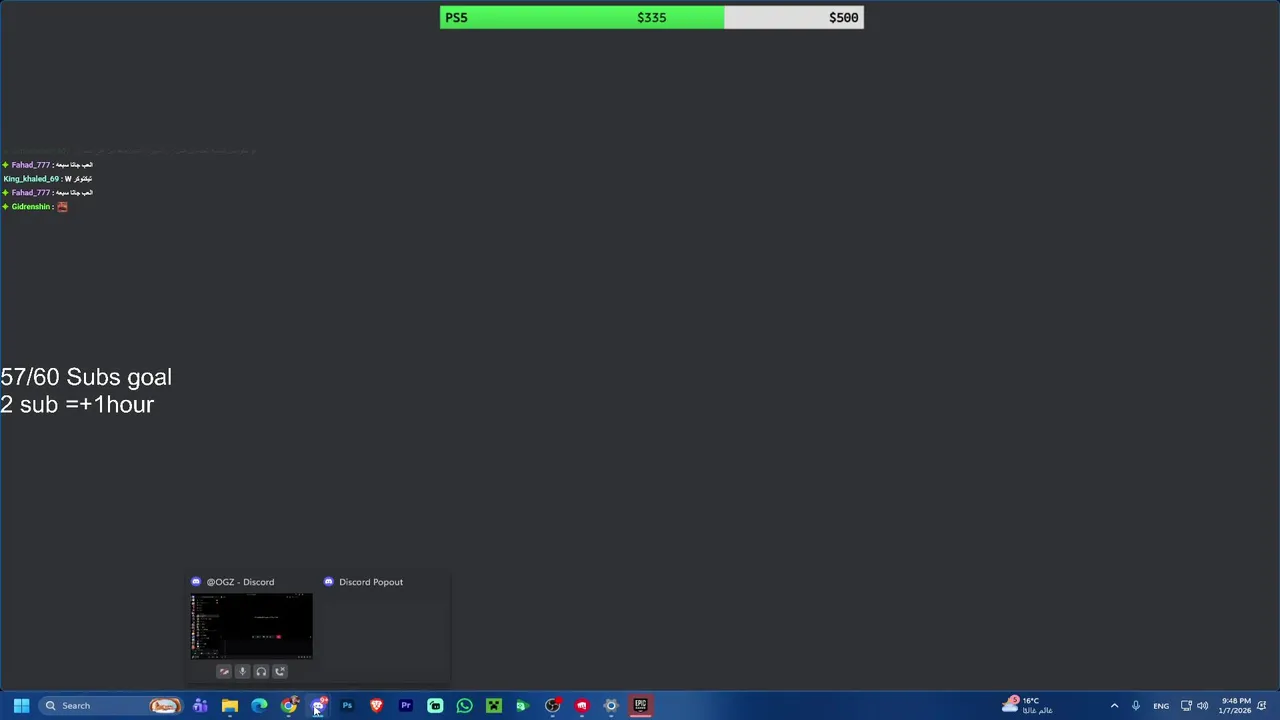This screenshot has height=720, width=1280.
Task: Open the green camera app on the taskbar
Action: point(522,706)
